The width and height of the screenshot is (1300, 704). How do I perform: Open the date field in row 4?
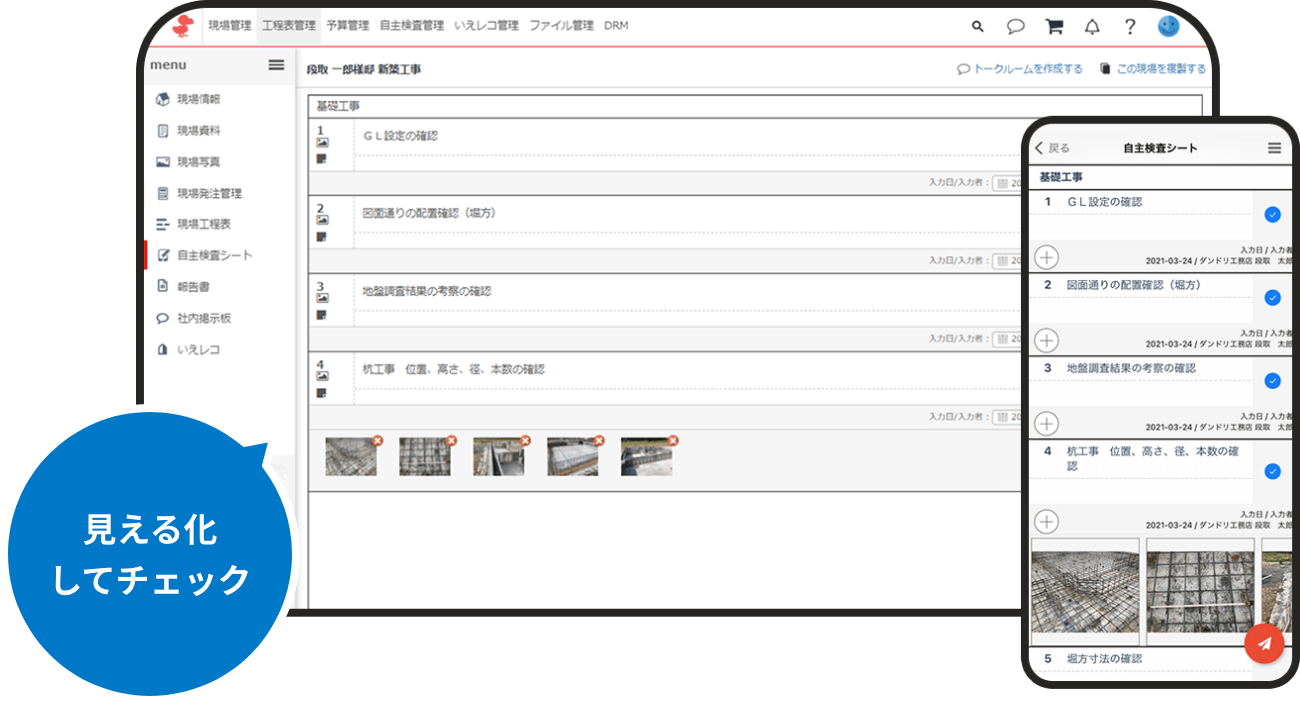[1007, 417]
